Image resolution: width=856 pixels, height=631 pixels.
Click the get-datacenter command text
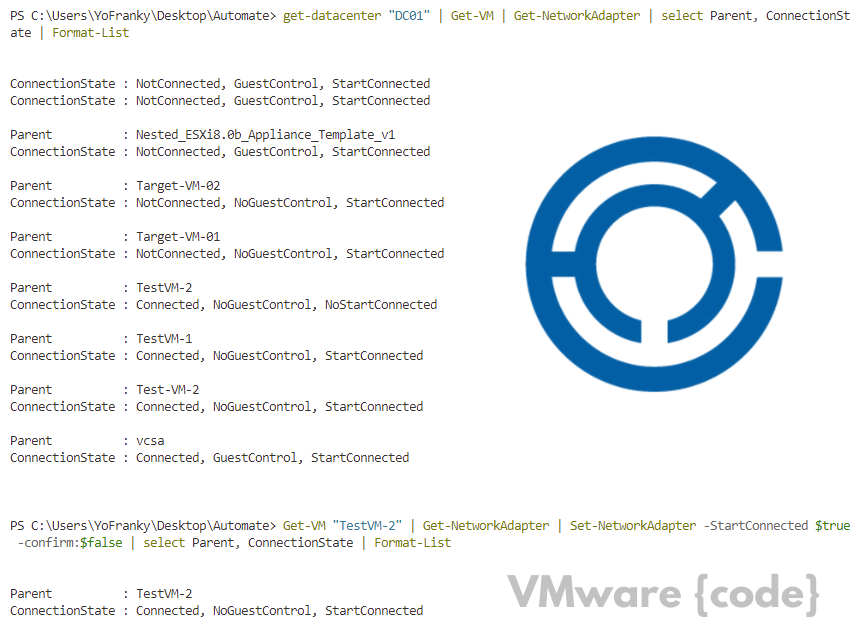(x=332, y=16)
